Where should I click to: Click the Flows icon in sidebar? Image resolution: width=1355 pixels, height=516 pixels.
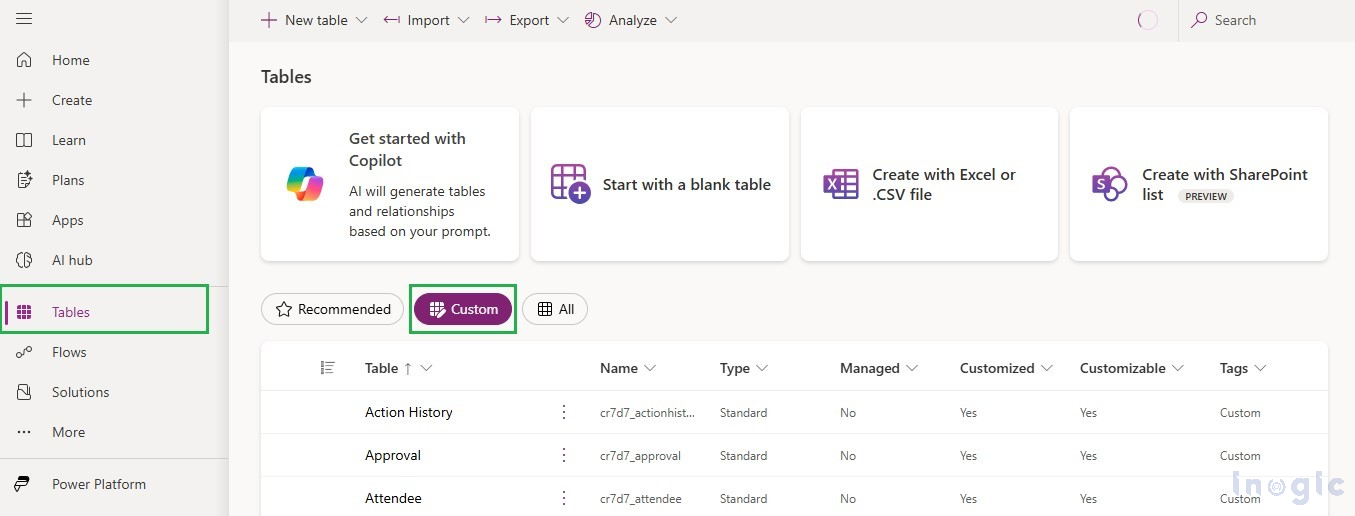click(25, 352)
